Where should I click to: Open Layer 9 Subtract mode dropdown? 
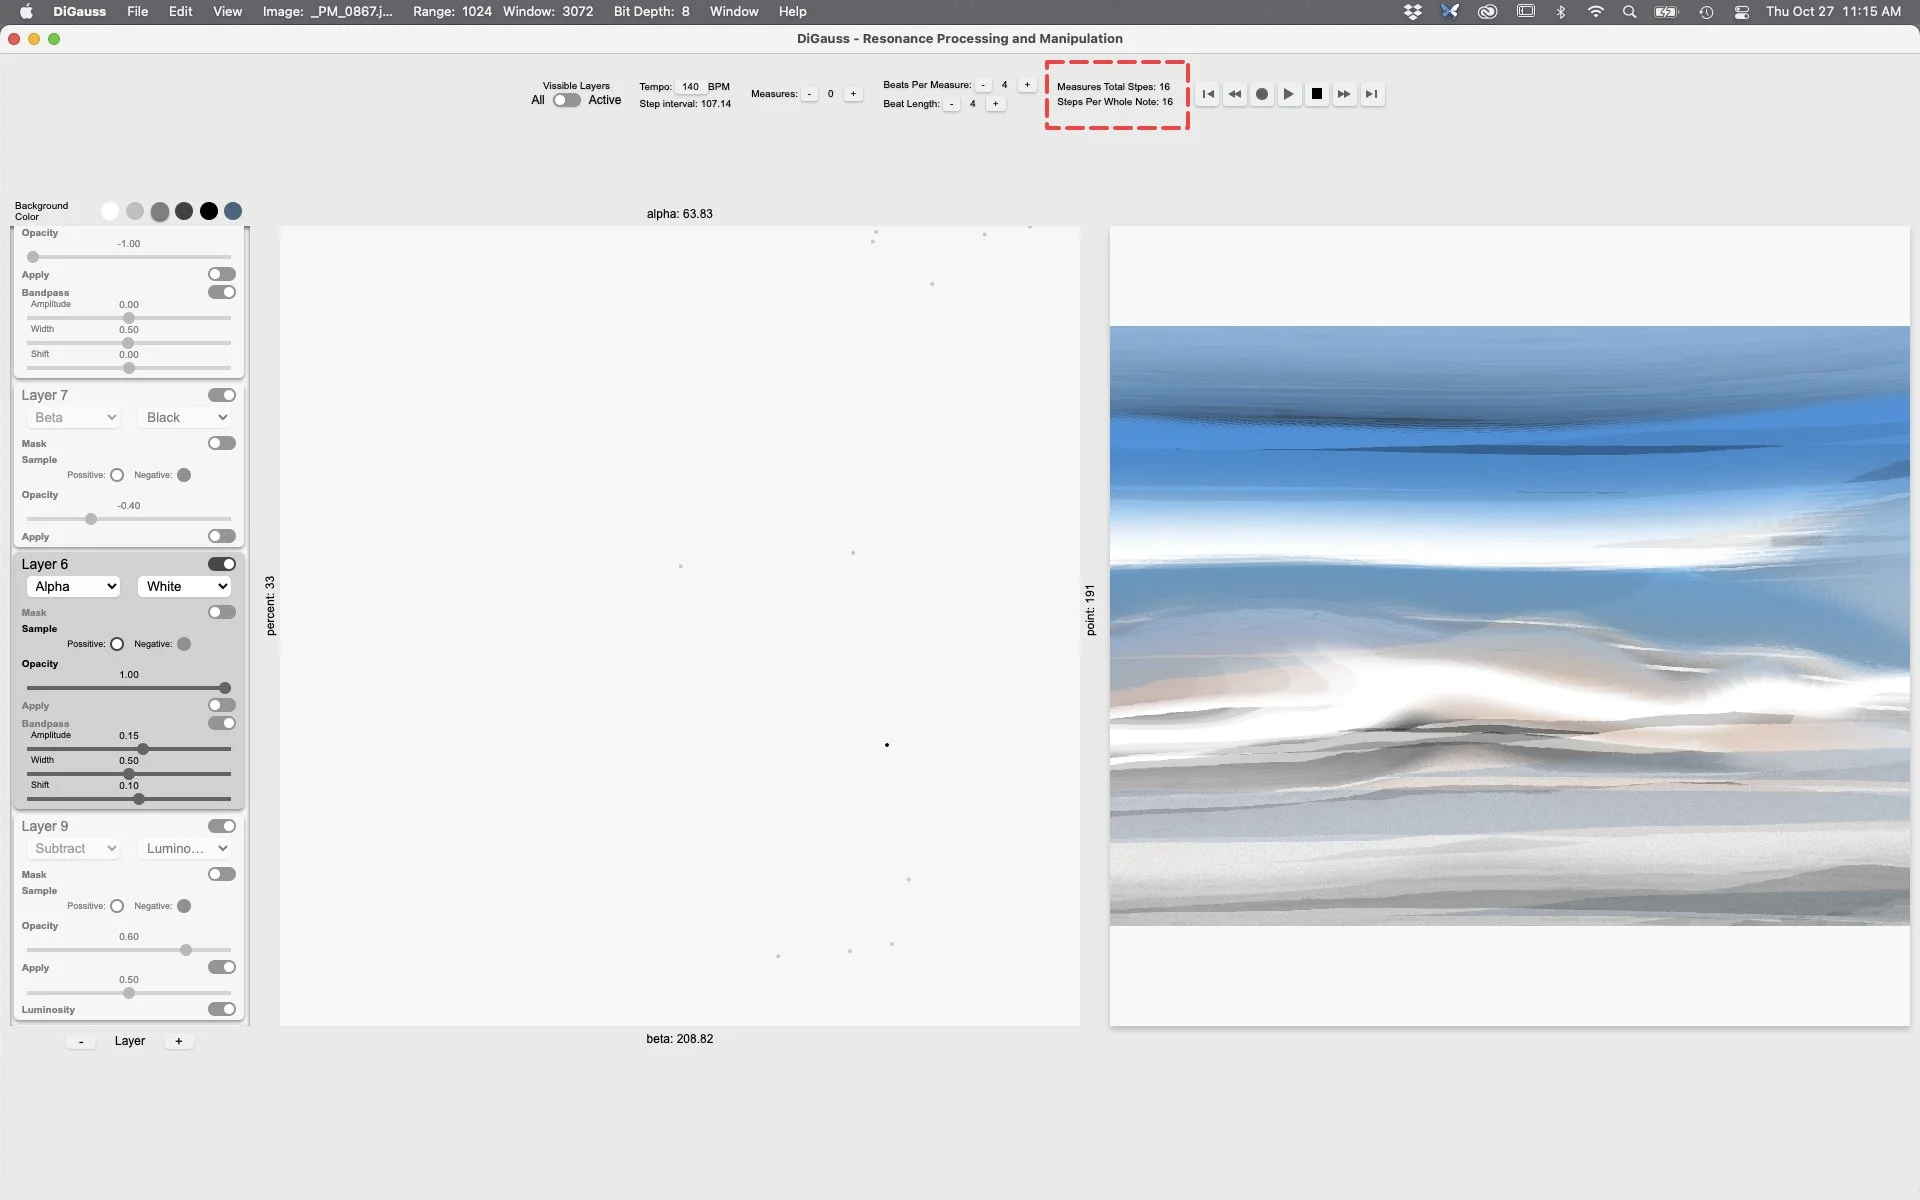75,848
